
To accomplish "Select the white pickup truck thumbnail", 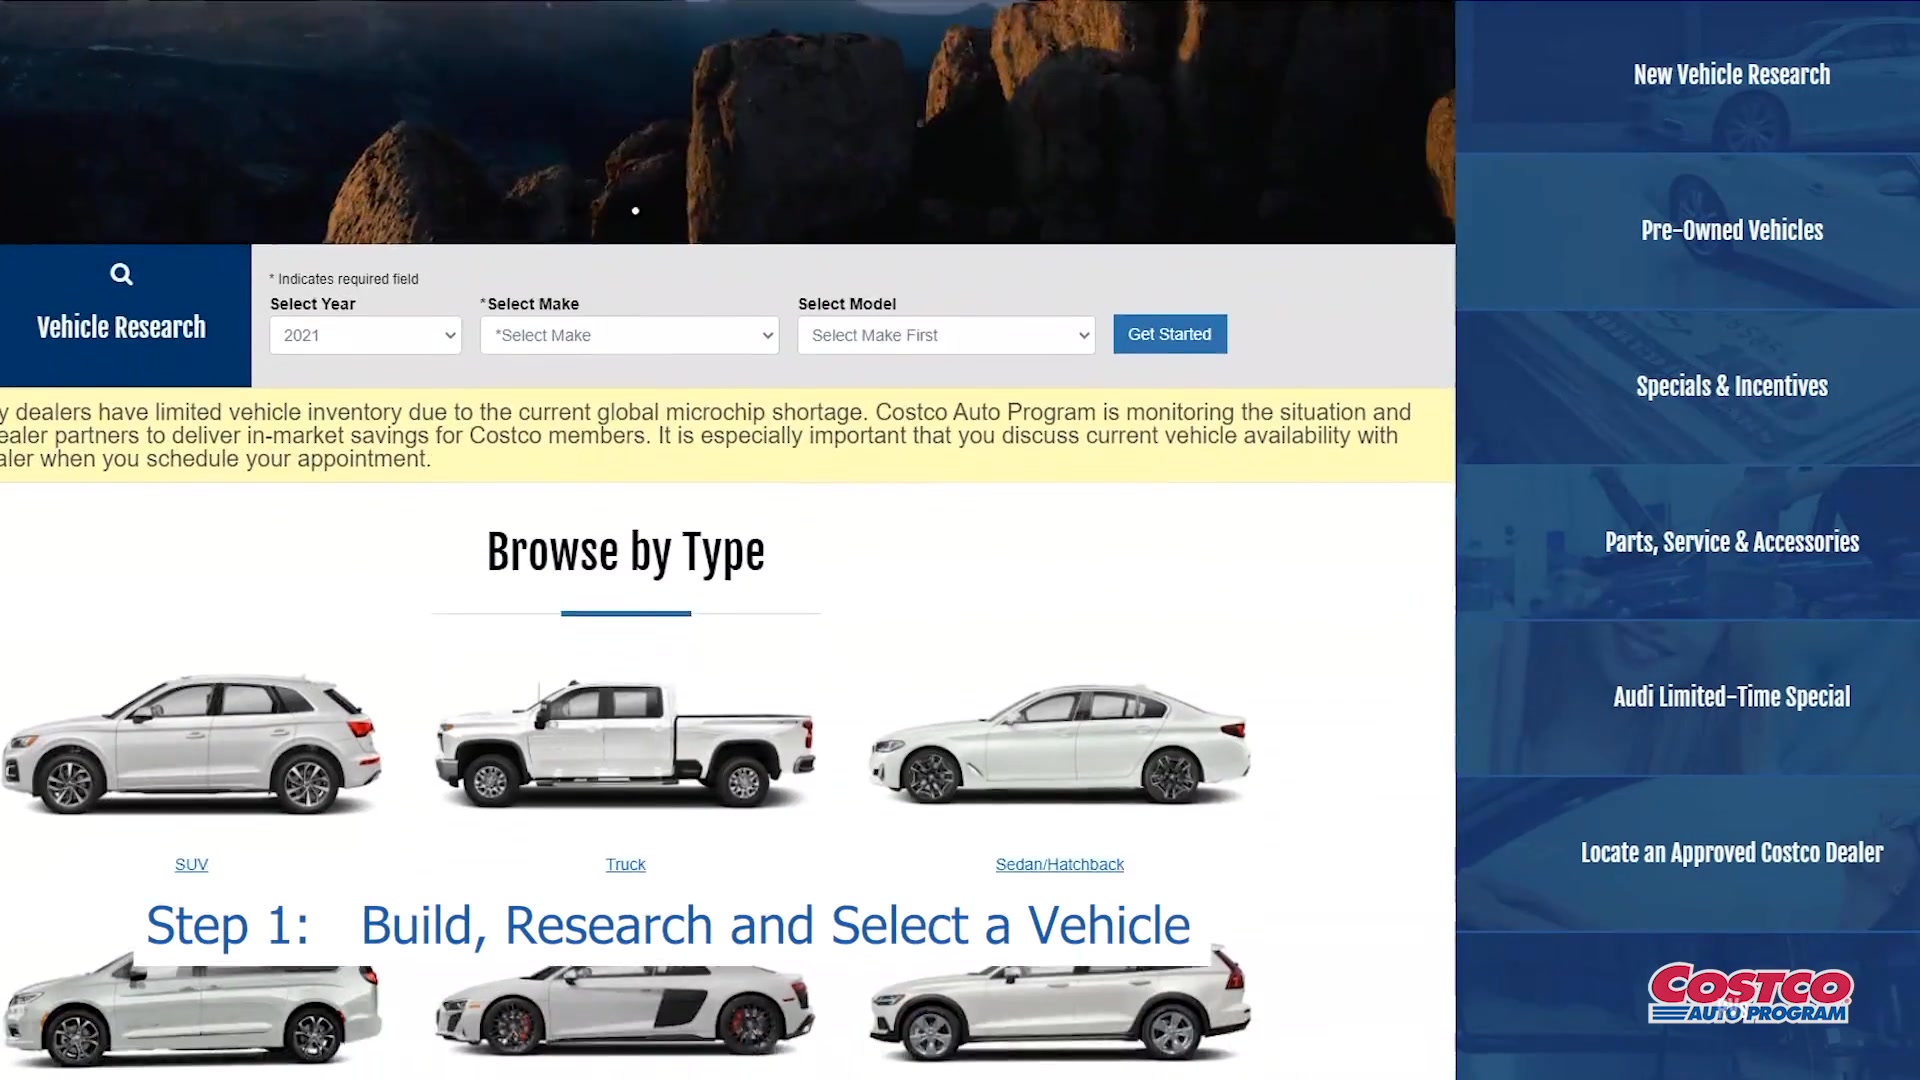I will (x=625, y=745).
